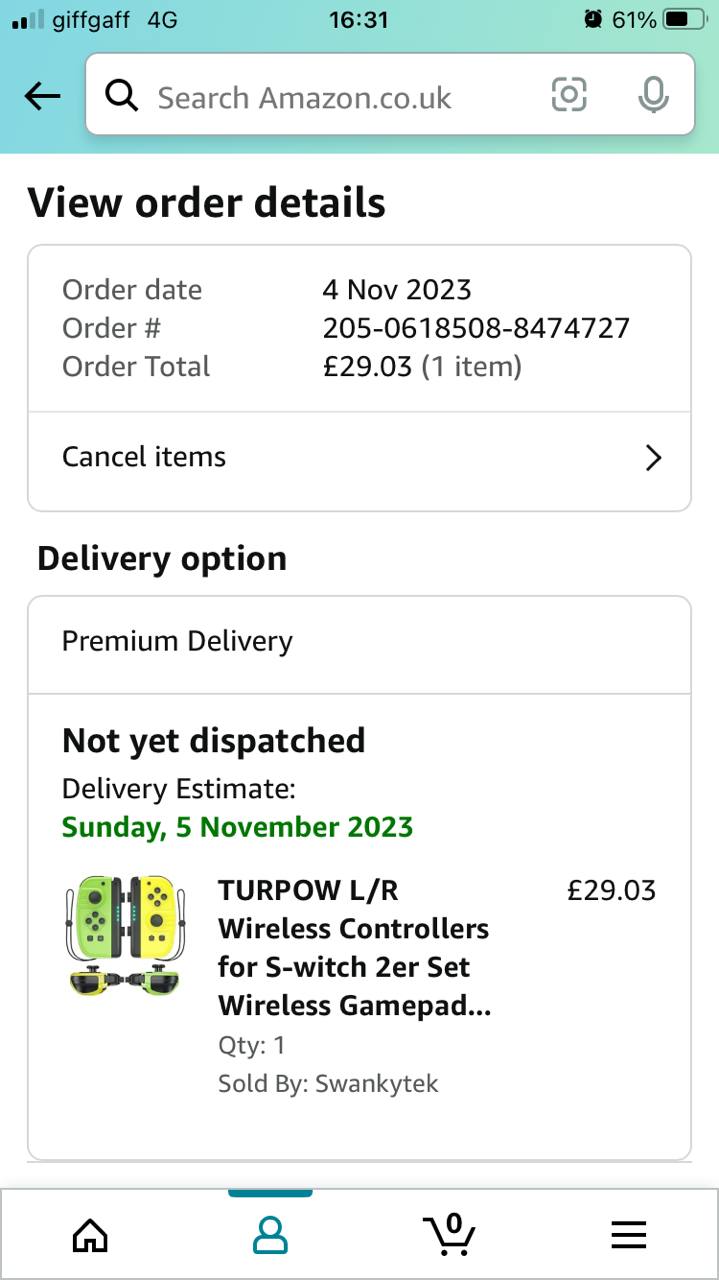Open the account profile tab
This screenshot has height=1280, width=719.
pos(270,1236)
